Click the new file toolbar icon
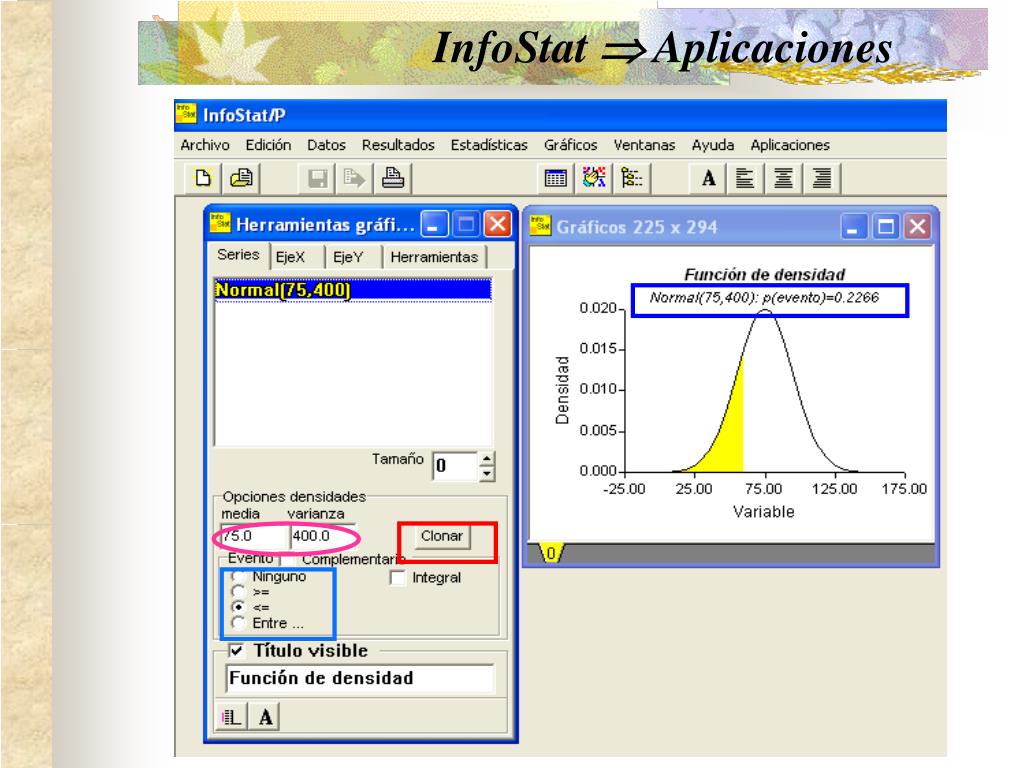The image size is (1024, 768). point(203,178)
